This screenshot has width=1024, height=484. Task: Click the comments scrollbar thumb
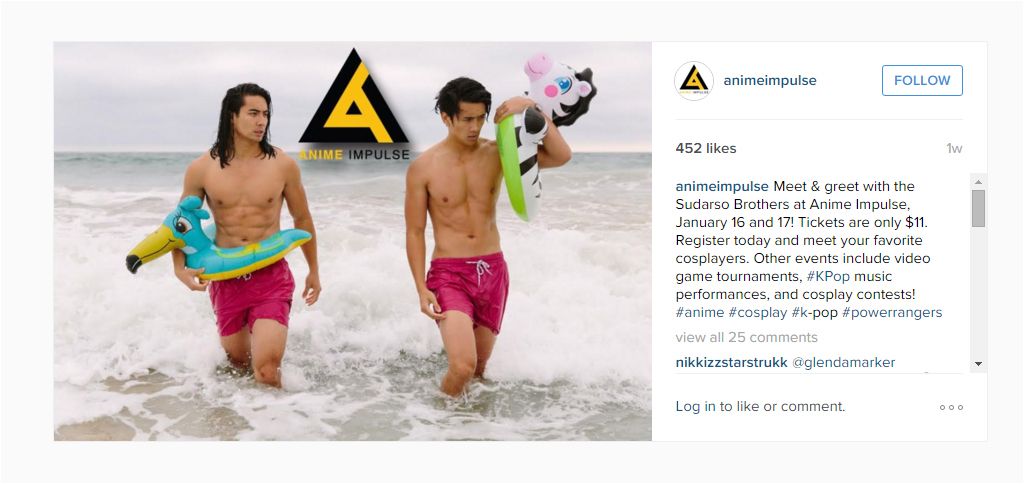click(978, 208)
